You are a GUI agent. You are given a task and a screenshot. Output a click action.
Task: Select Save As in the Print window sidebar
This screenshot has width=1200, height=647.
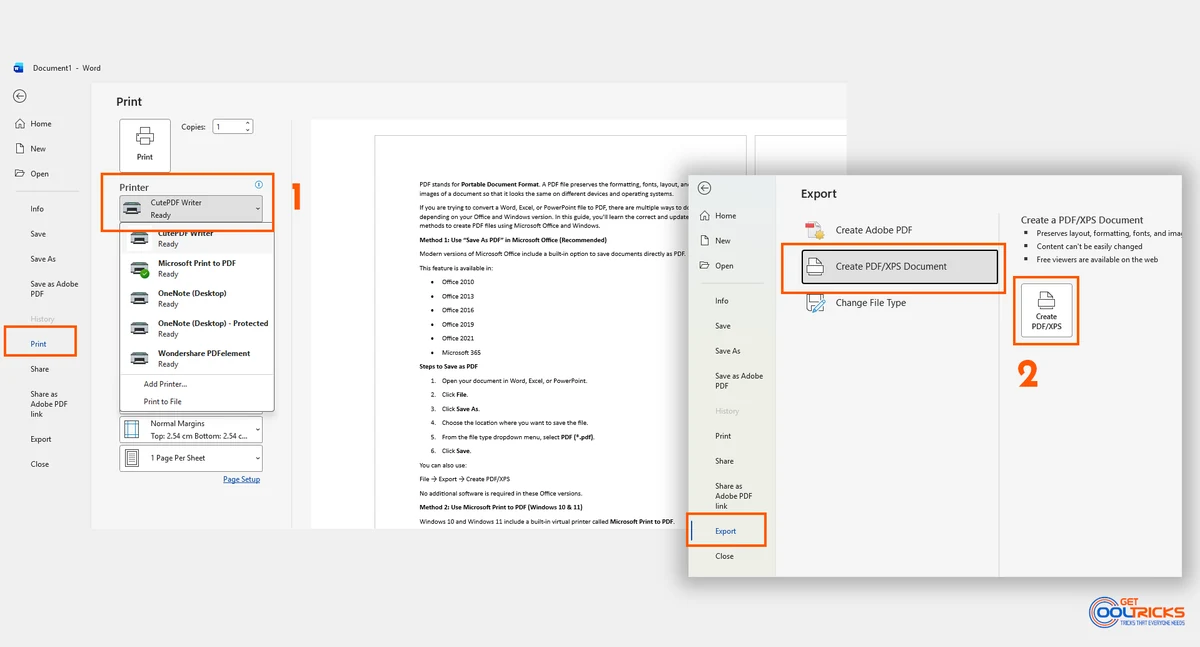(x=43, y=259)
